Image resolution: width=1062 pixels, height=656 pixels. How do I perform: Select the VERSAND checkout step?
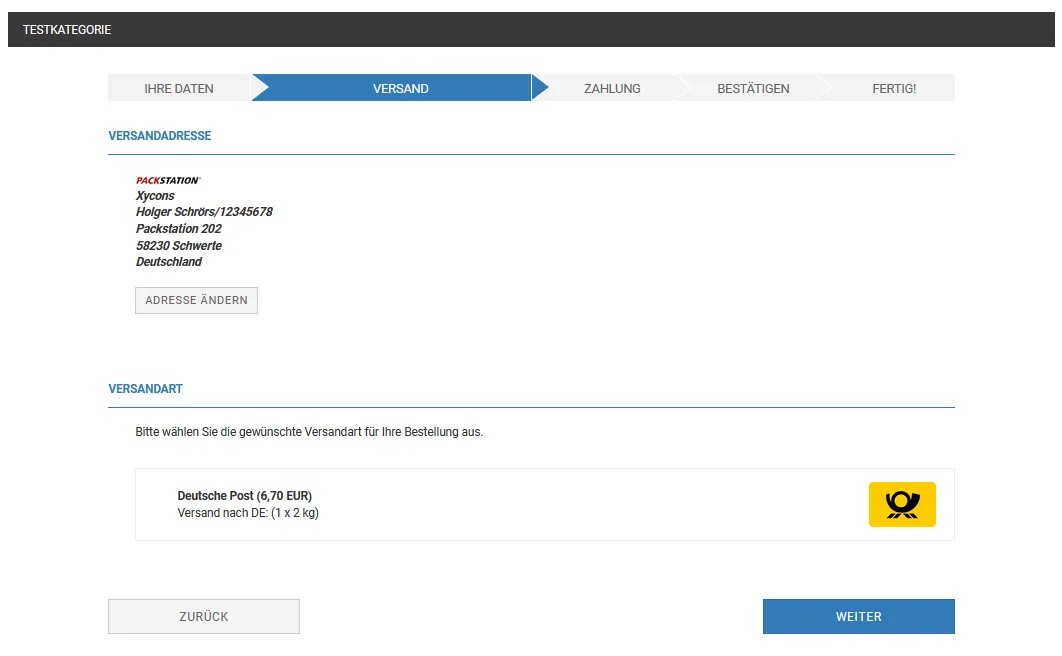(x=400, y=88)
